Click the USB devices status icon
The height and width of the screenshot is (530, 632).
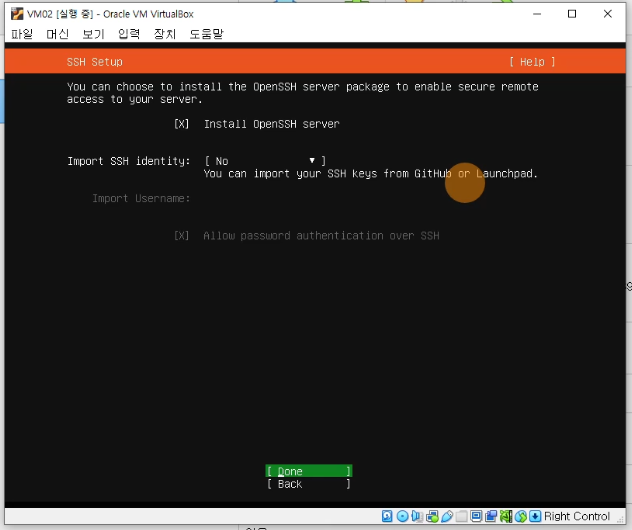[x=447, y=516]
